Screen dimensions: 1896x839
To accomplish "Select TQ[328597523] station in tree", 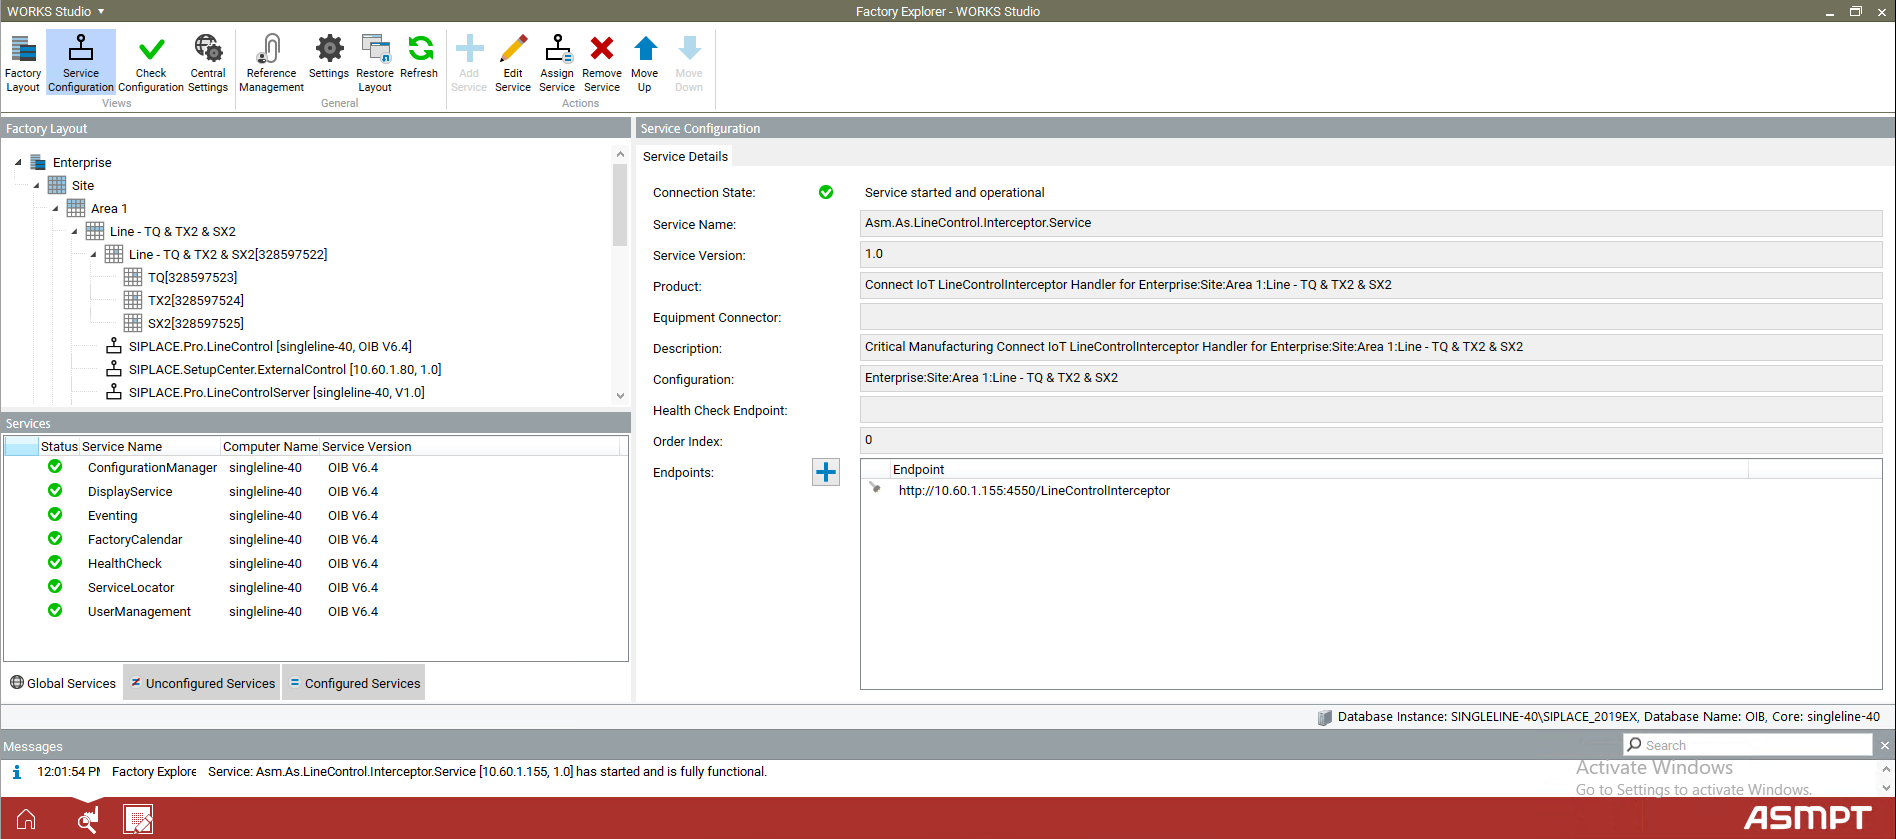I will click(x=192, y=277).
